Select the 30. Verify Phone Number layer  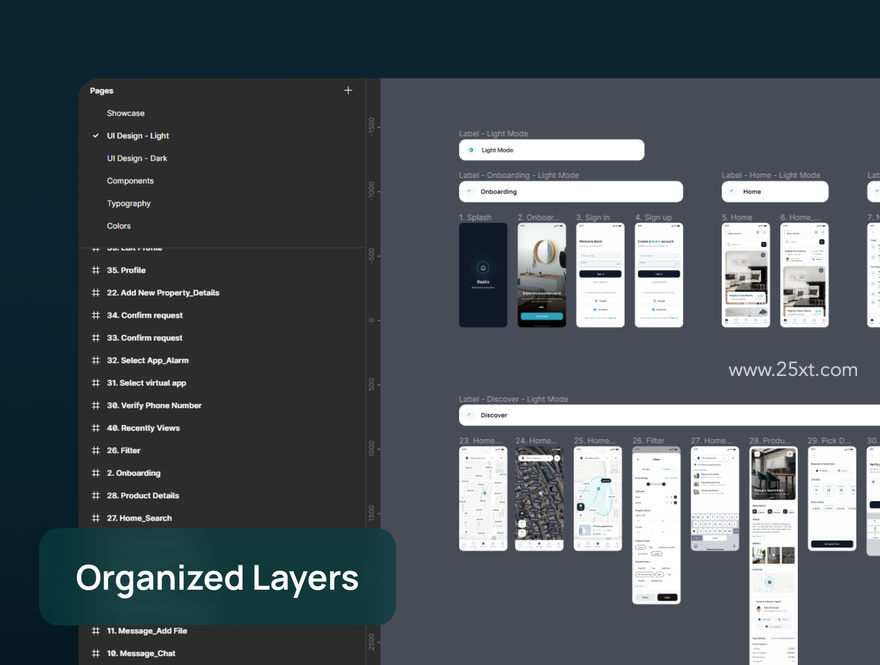coord(154,405)
